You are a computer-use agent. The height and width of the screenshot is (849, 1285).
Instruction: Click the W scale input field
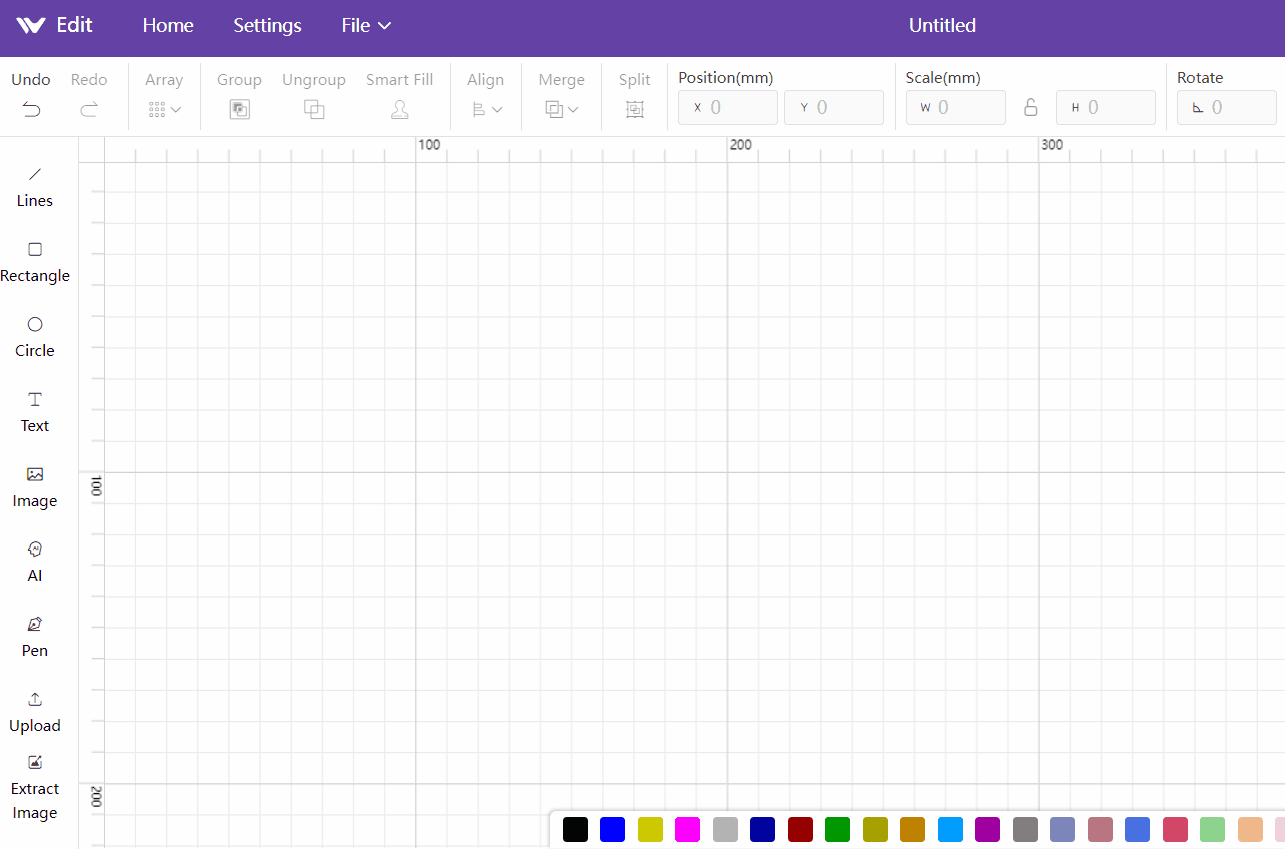click(x=956, y=108)
